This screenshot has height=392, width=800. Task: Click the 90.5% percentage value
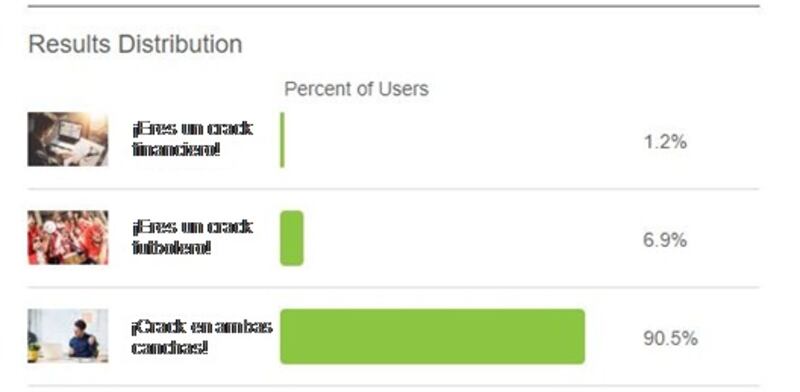(x=670, y=338)
